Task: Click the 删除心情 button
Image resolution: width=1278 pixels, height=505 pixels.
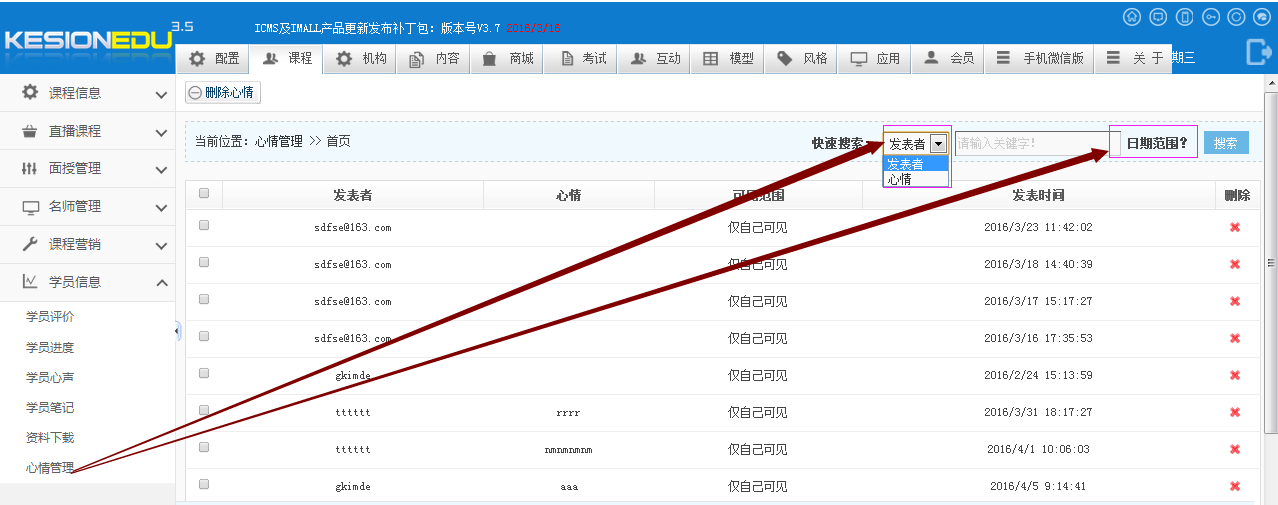Action: point(221,93)
